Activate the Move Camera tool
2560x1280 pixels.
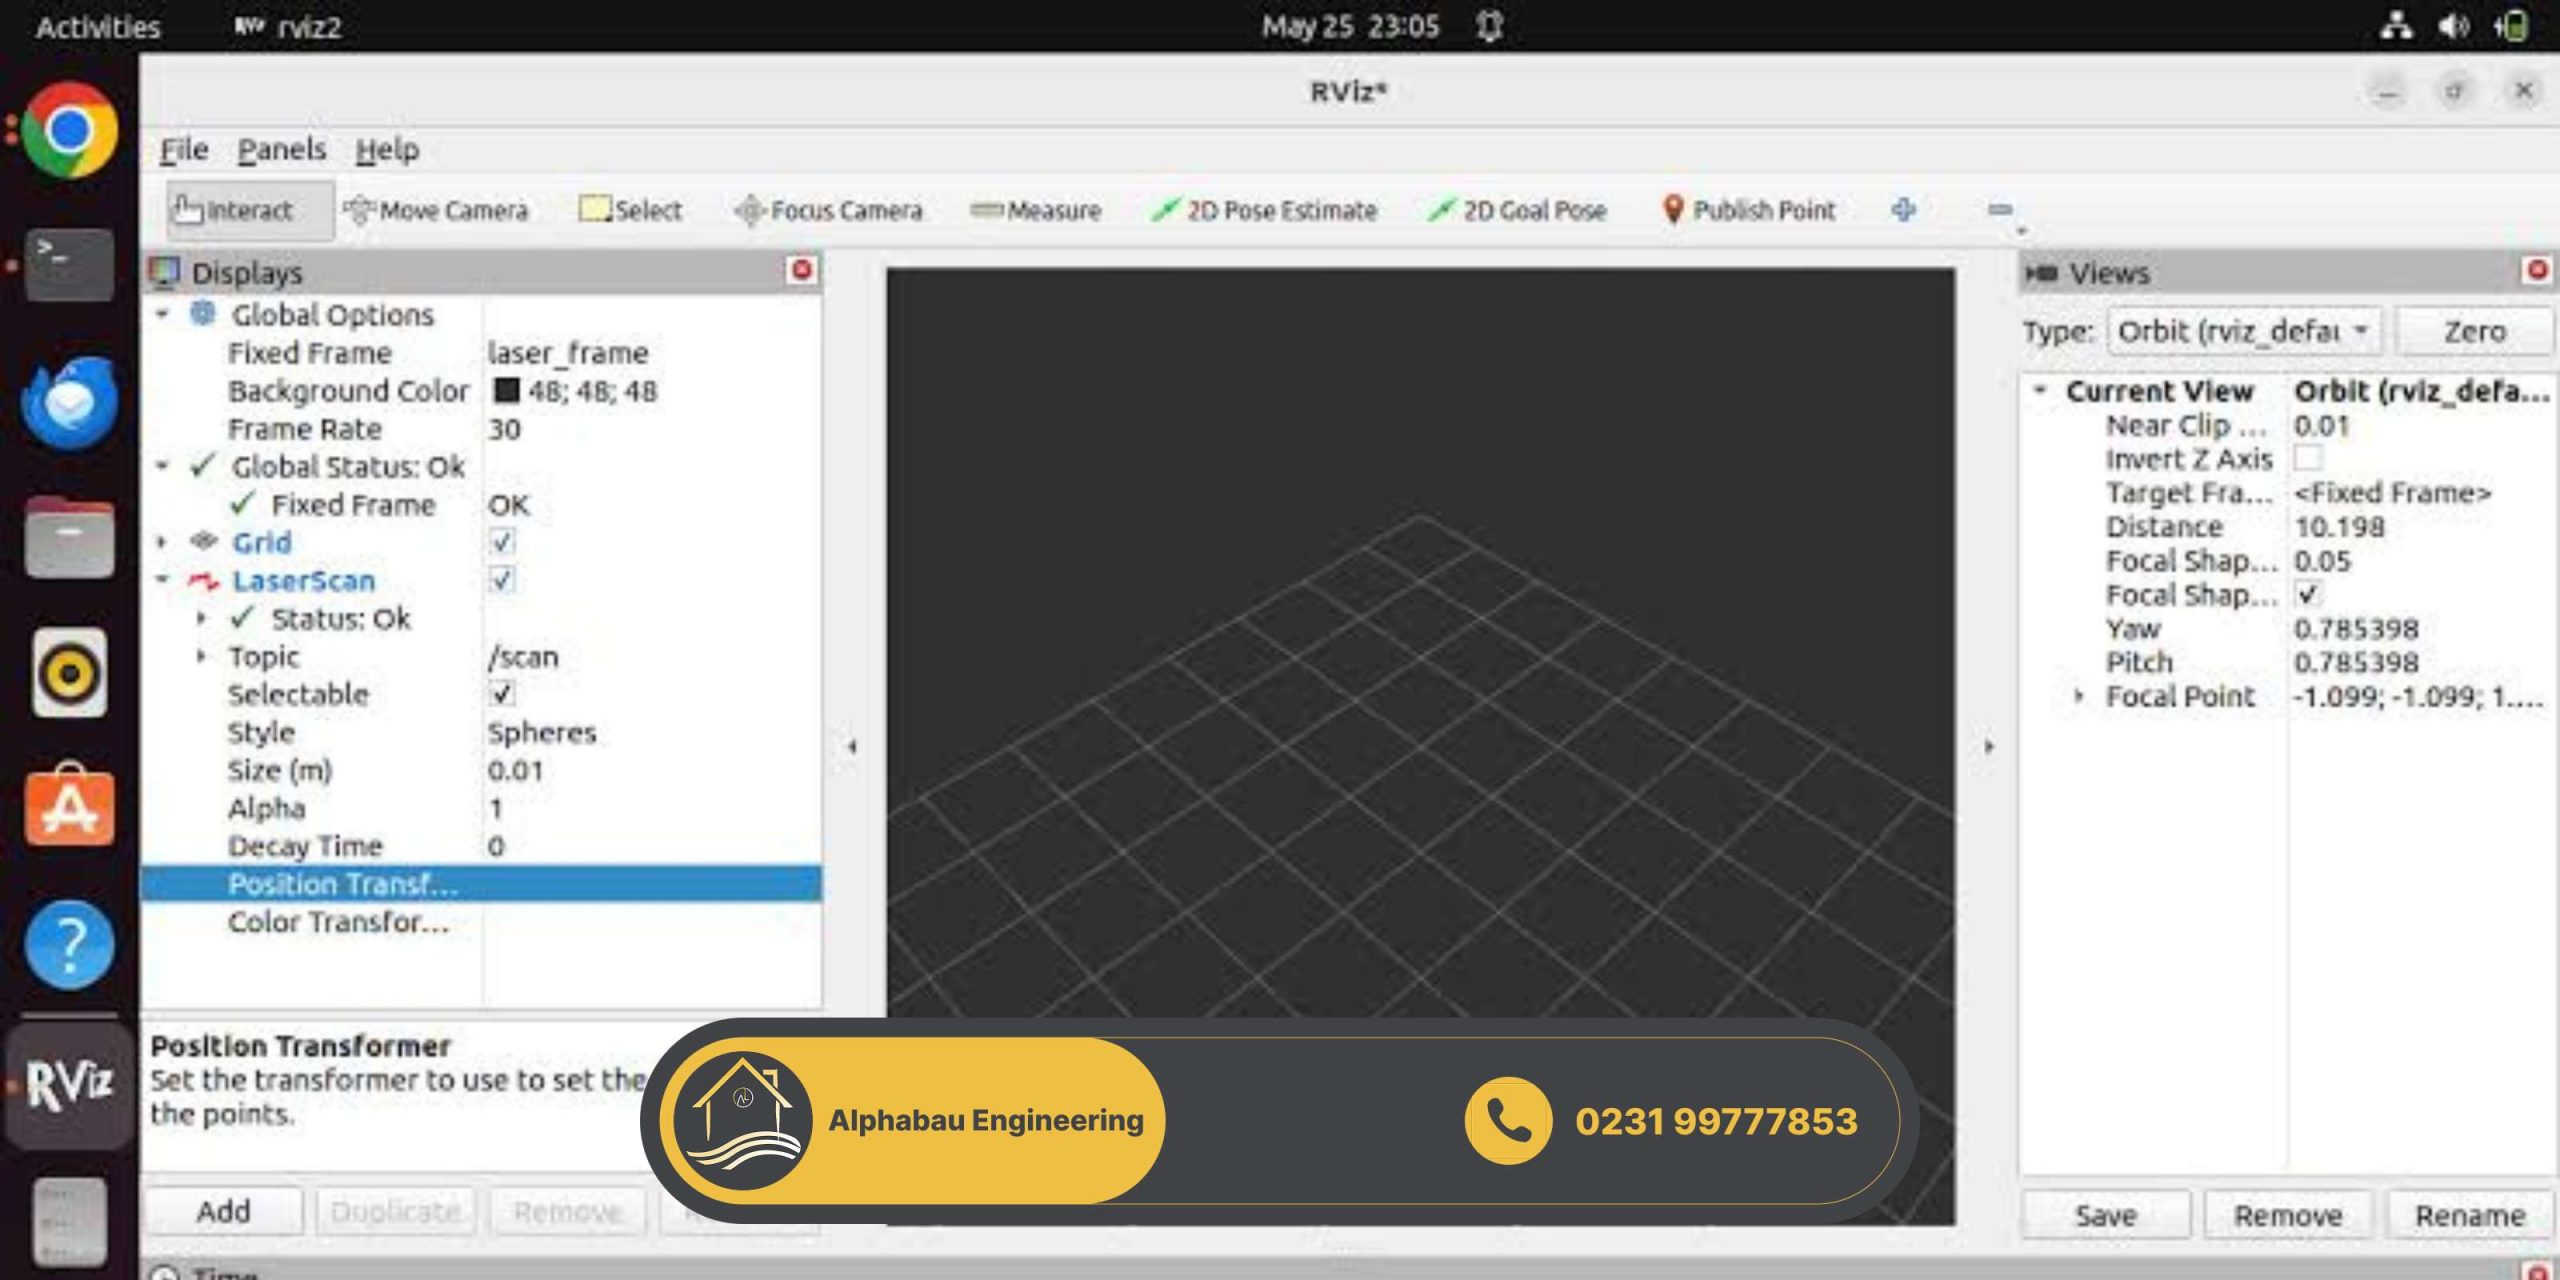[x=436, y=210]
